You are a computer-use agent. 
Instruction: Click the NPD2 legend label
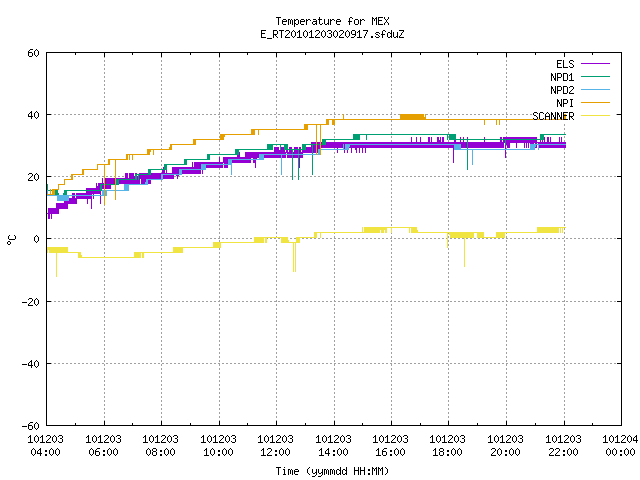[562, 90]
